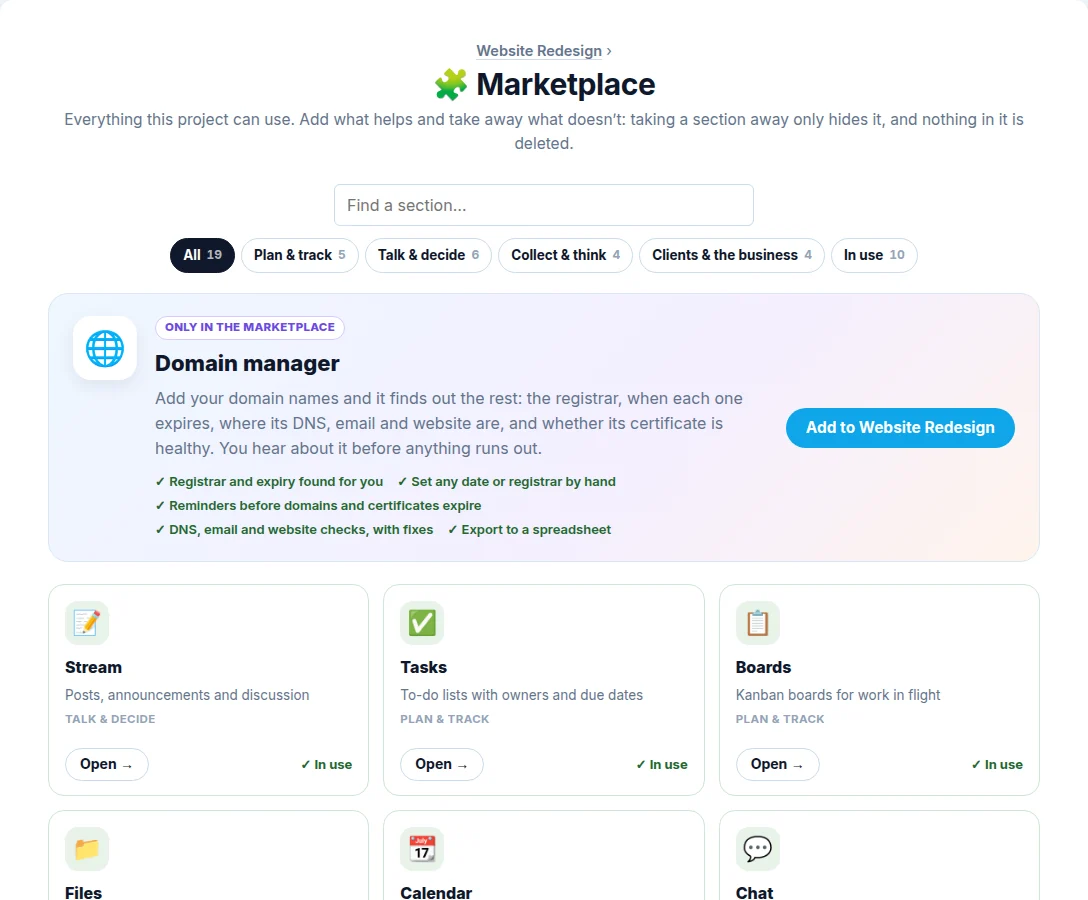Click 'Export to a spreadsheet' feature
This screenshot has height=900, width=1088.
(x=529, y=530)
